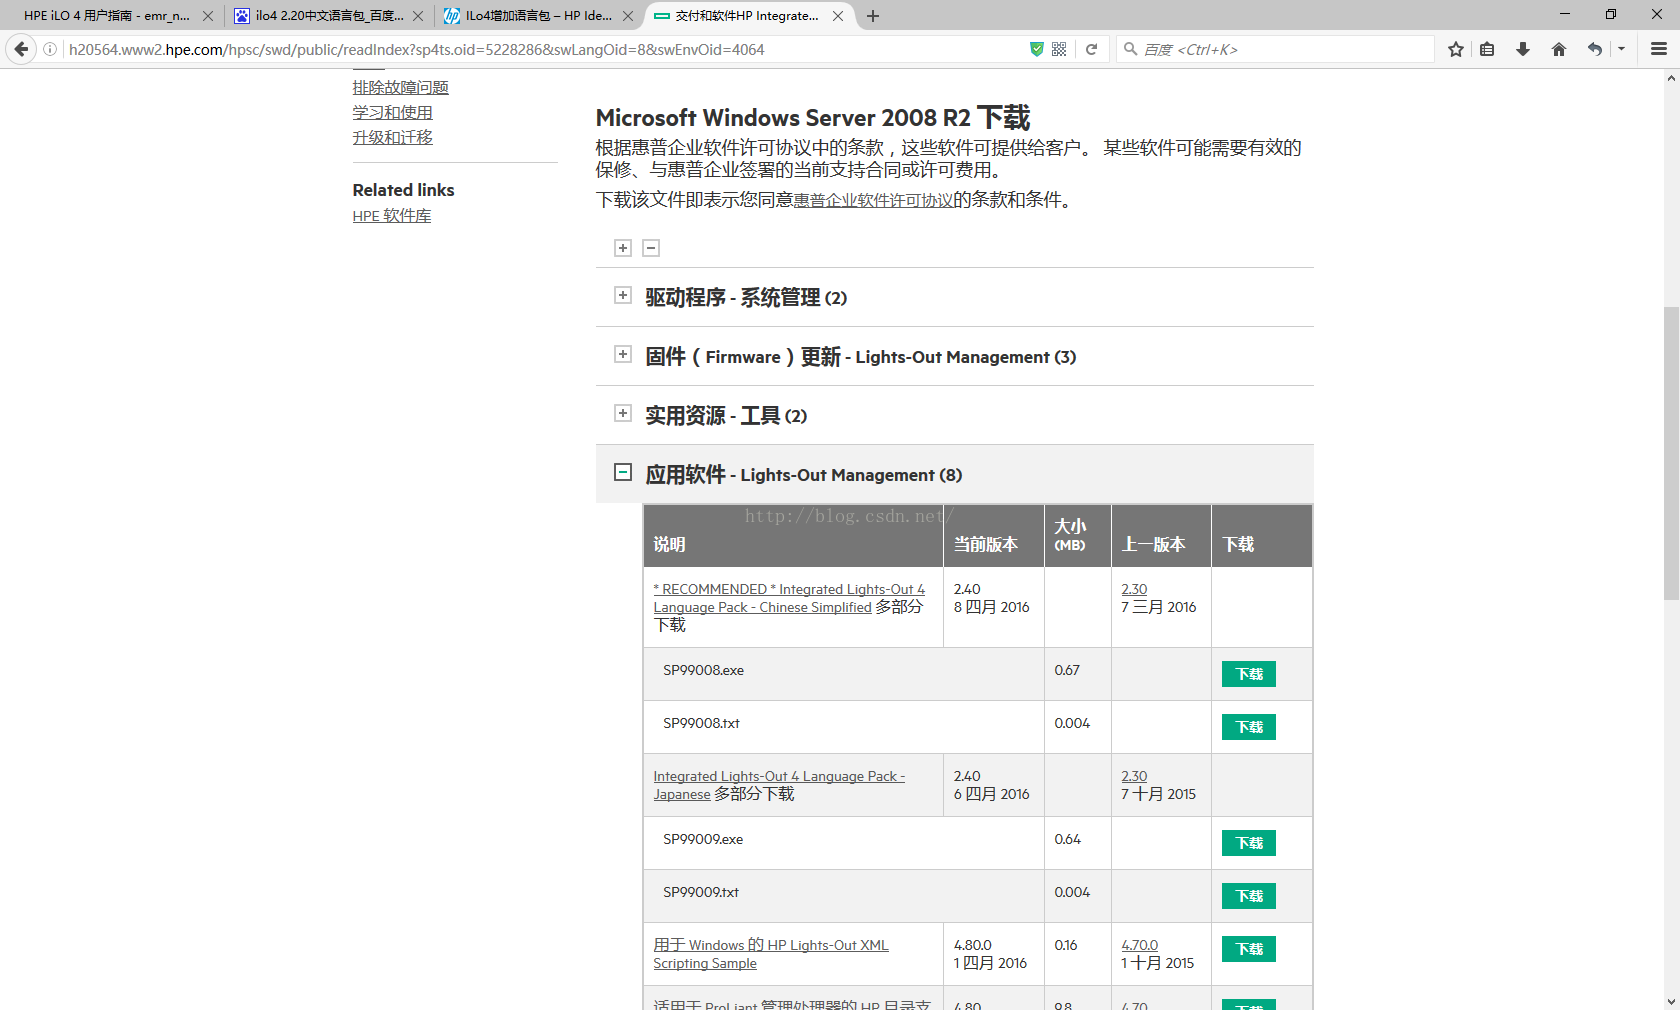Open the bookmarks list icon

click(1487, 49)
